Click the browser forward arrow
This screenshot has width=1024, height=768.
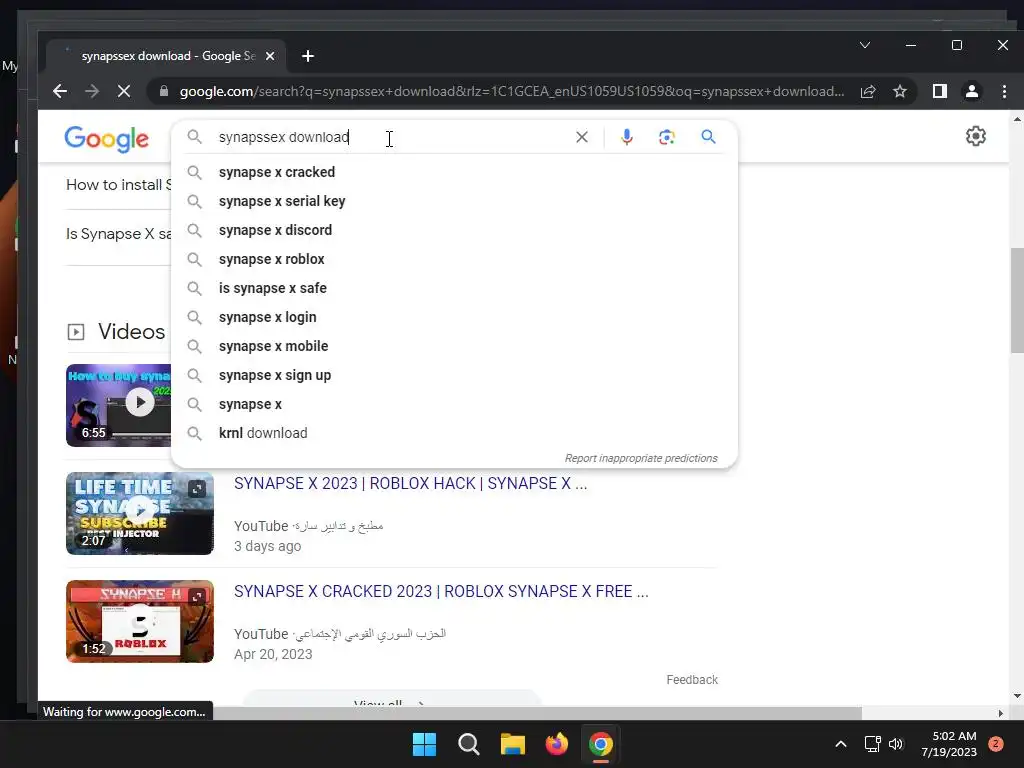[92, 91]
